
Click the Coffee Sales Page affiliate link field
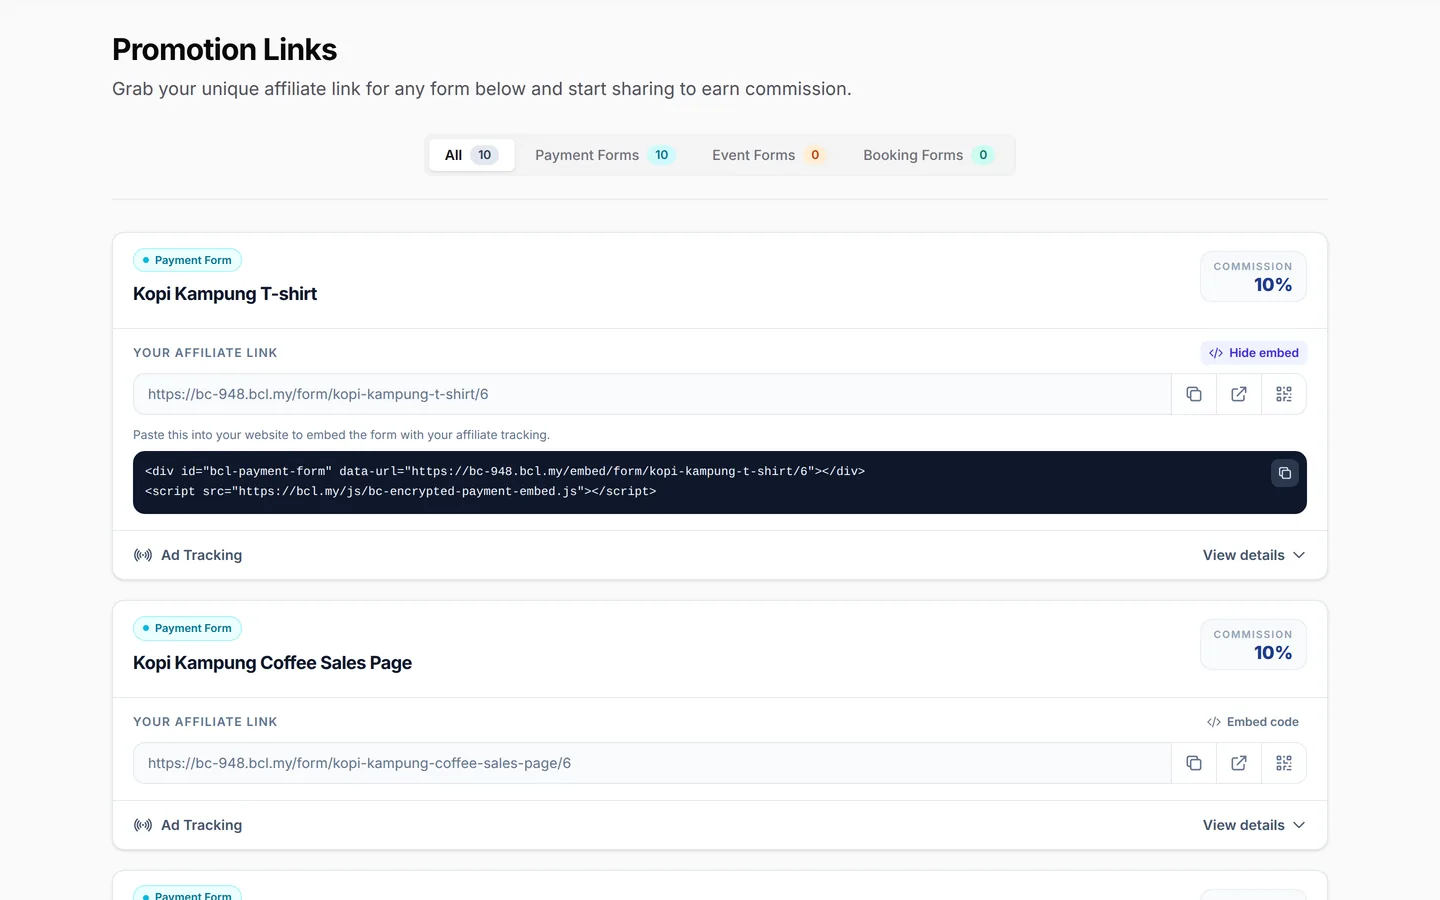tap(652, 763)
